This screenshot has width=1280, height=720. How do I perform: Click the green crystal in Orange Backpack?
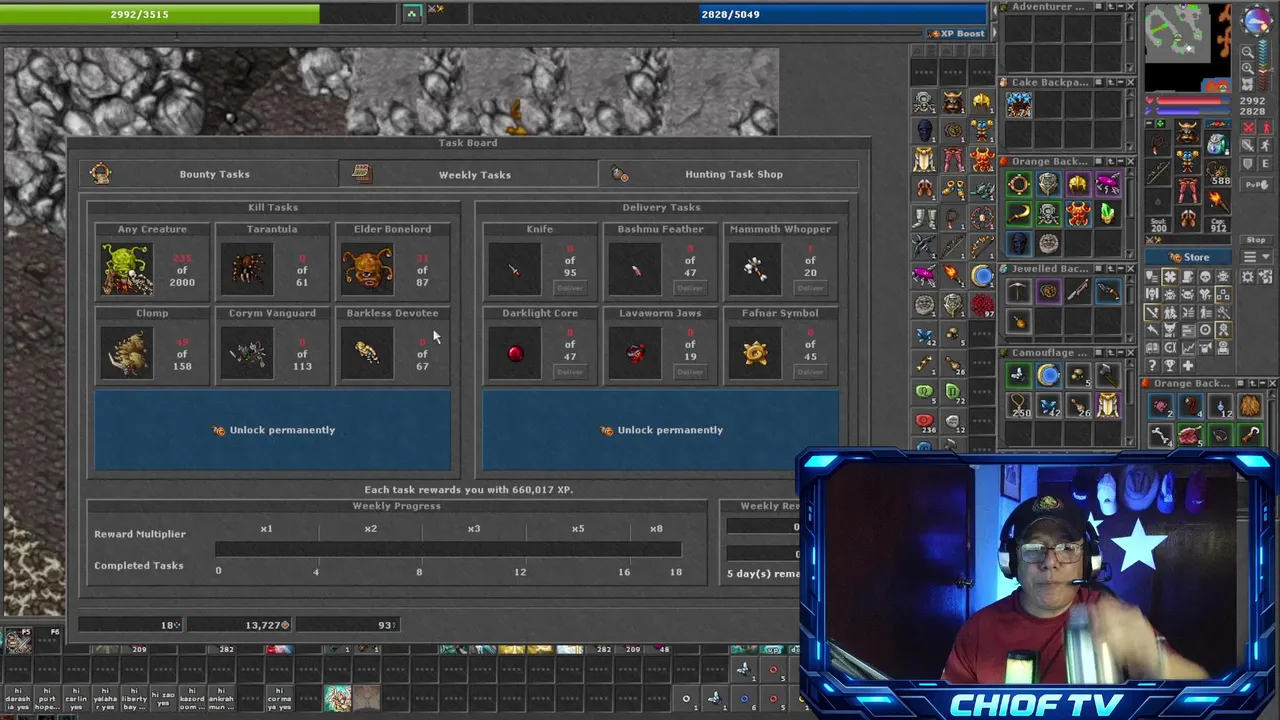click(x=1108, y=213)
